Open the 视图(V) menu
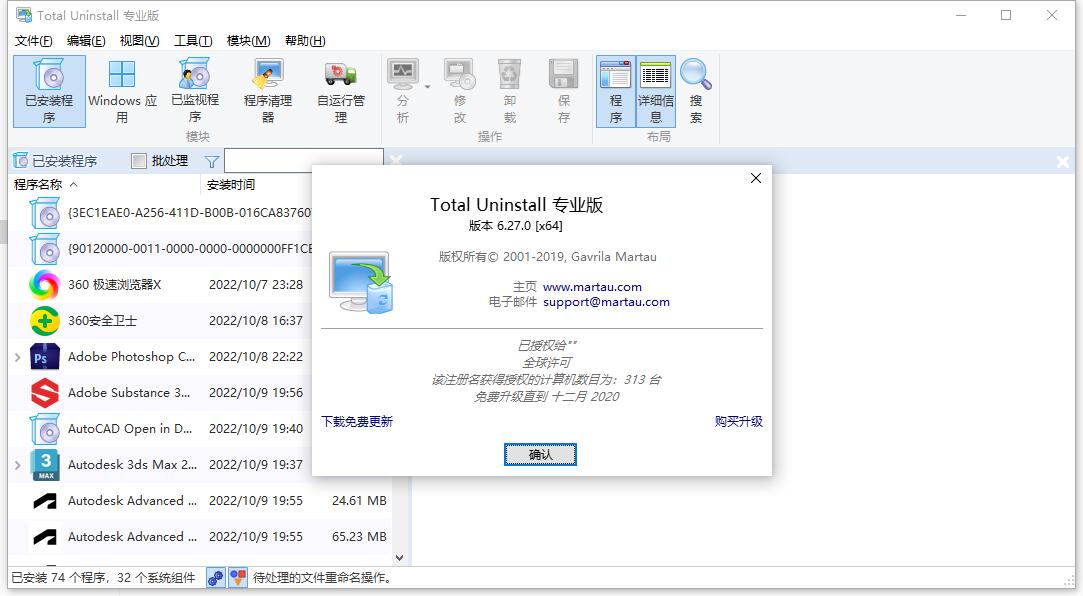The image size is (1083, 596). coord(139,41)
